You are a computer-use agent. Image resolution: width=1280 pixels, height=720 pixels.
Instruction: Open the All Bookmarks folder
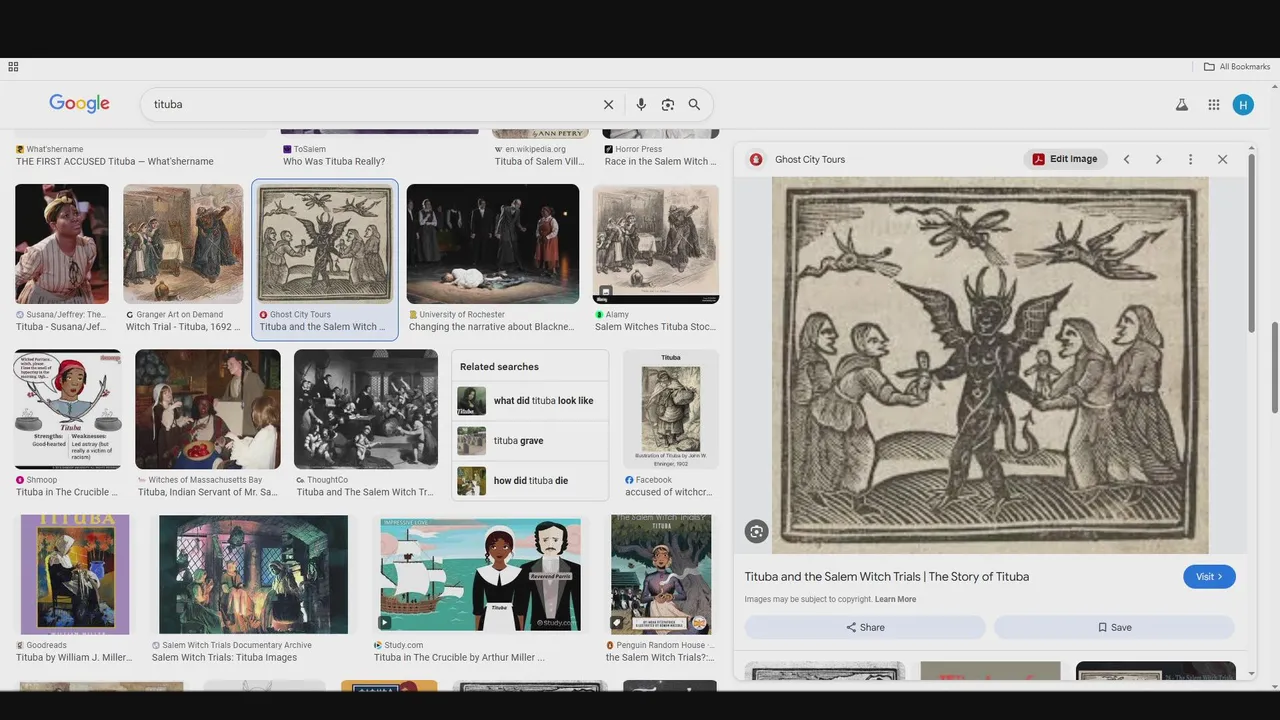coord(1237,67)
